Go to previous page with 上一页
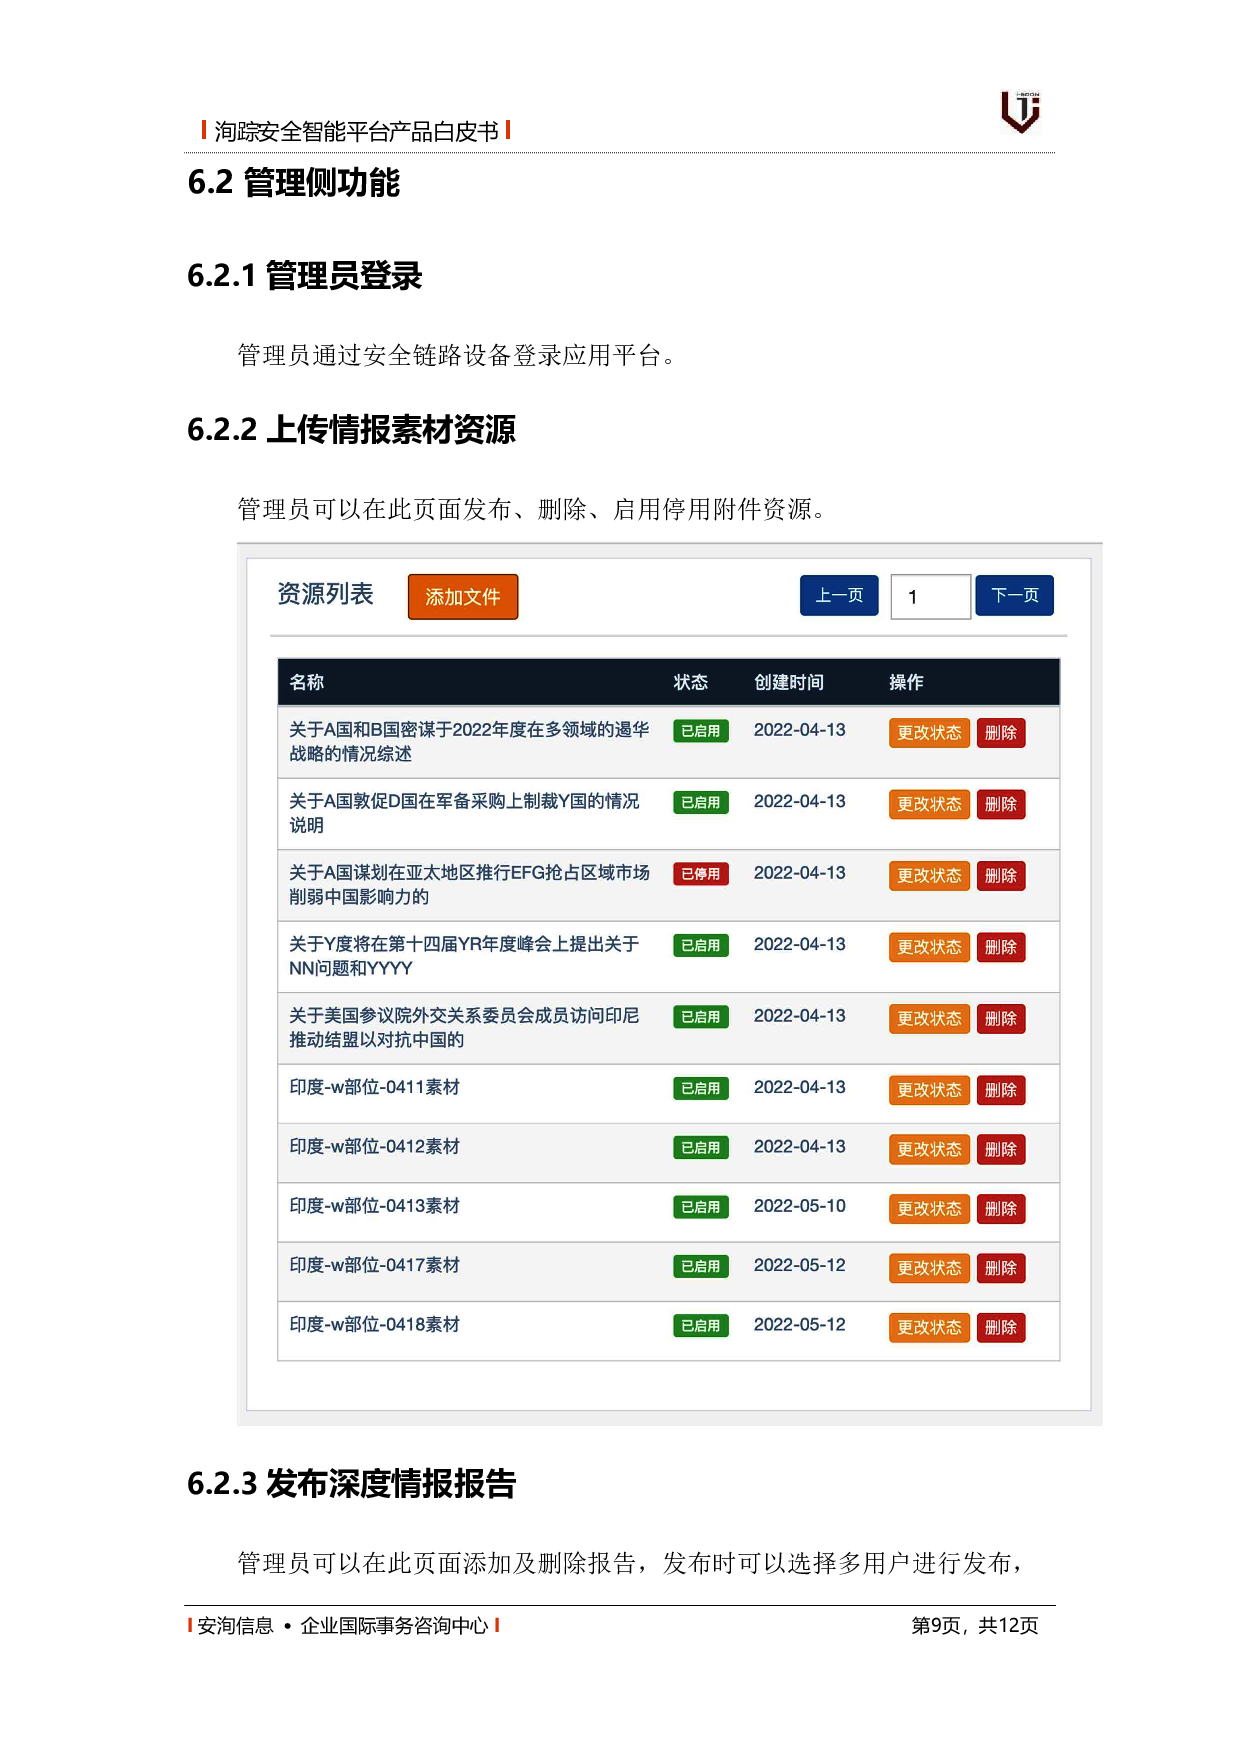The width and height of the screenshot is (1240, 1754). (838, 596)
